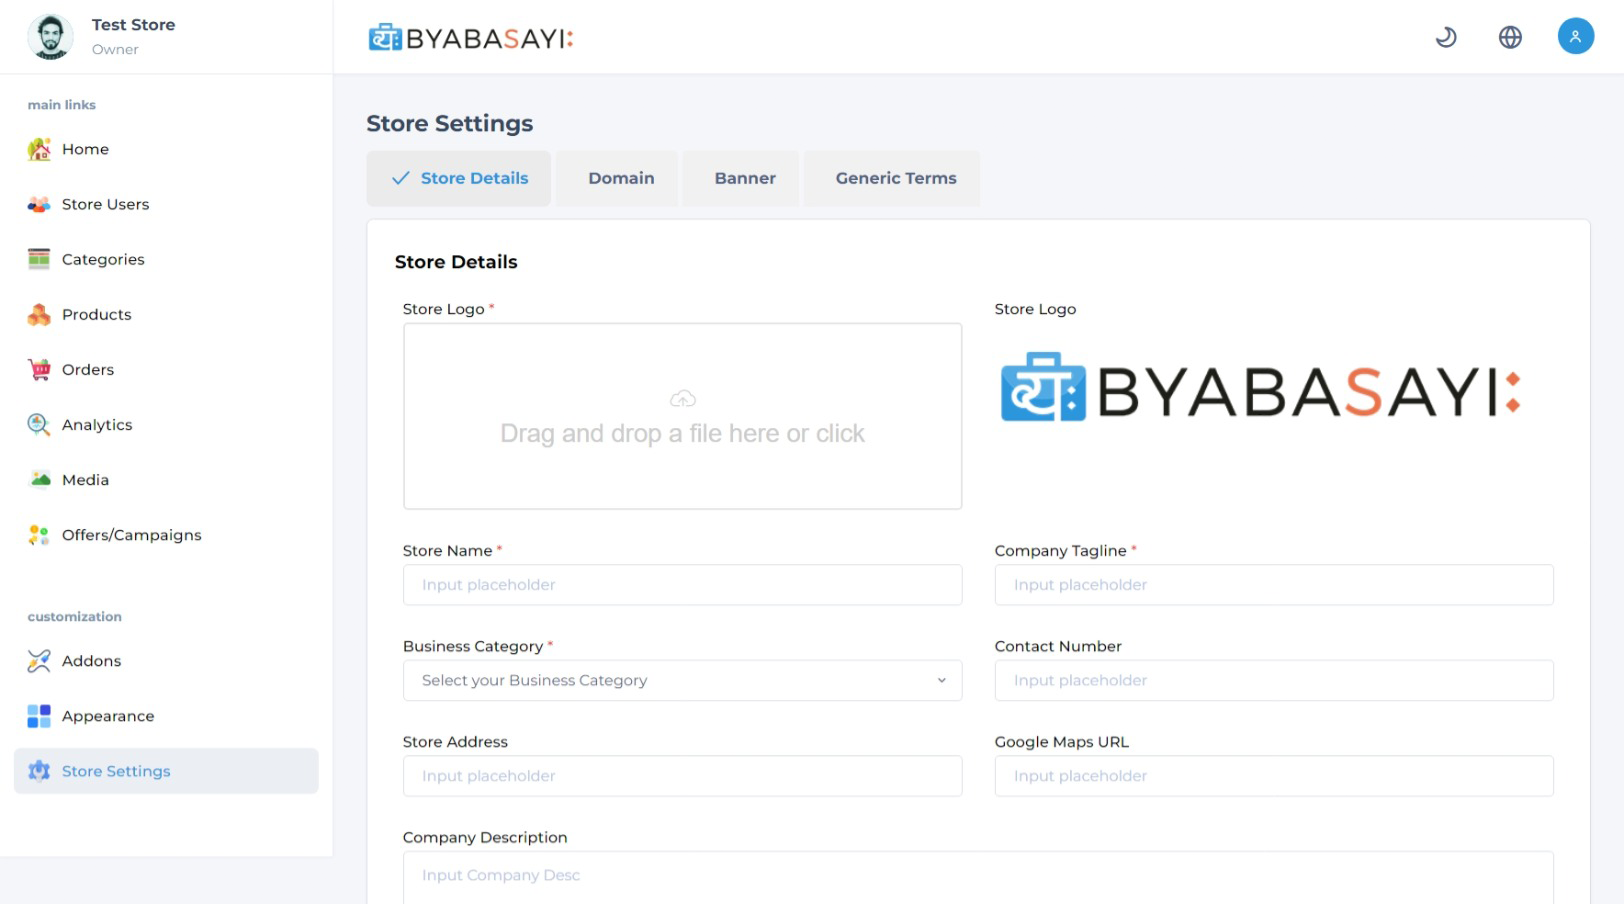Go to Addons under customization
Screen dimensions: 1624x904
point(91,661)
